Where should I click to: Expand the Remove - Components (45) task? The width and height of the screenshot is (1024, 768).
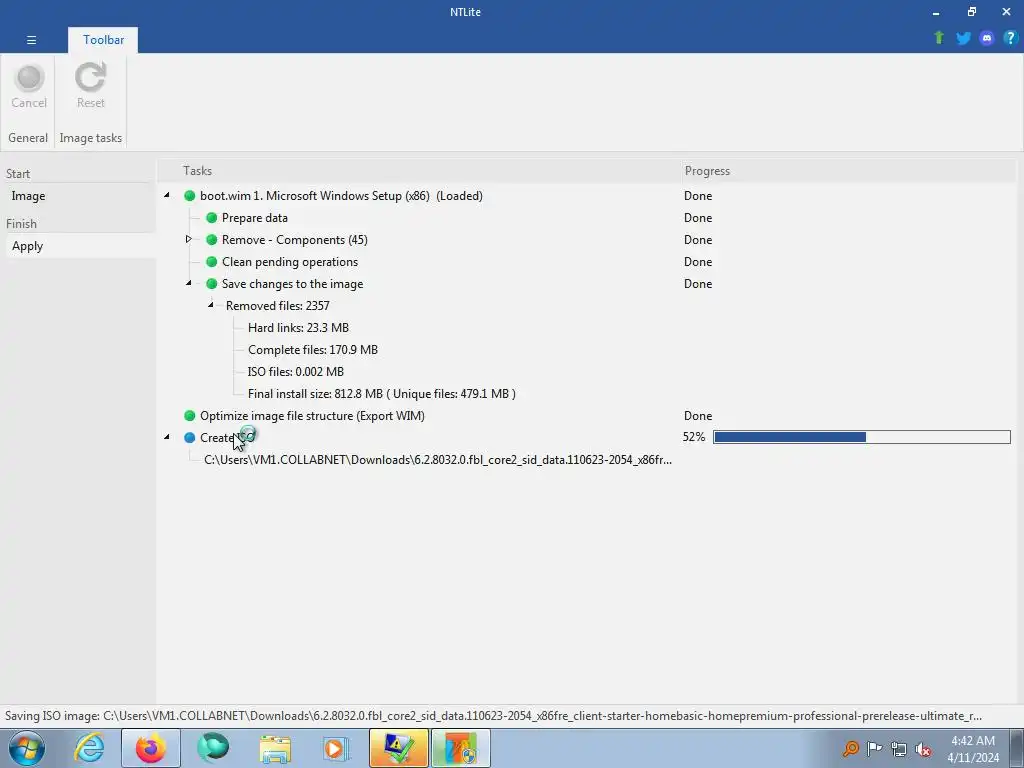coord(188,239)
